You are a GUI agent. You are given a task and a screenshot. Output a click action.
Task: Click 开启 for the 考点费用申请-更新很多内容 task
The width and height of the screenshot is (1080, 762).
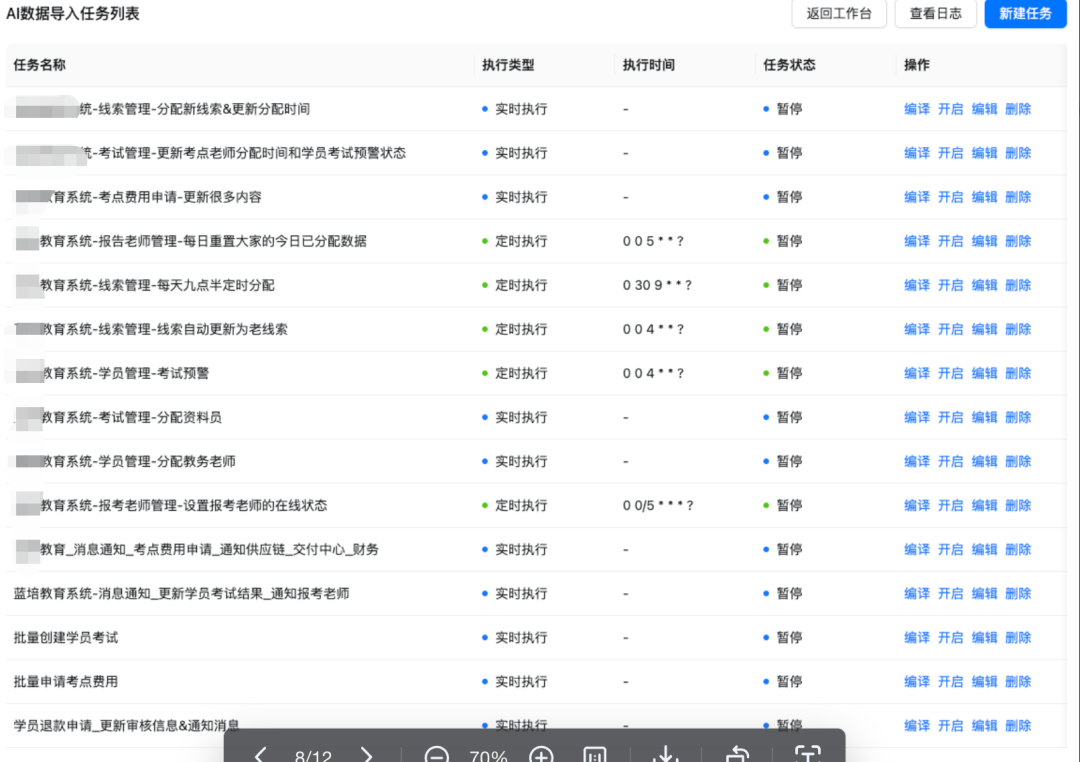pos(951,197)
